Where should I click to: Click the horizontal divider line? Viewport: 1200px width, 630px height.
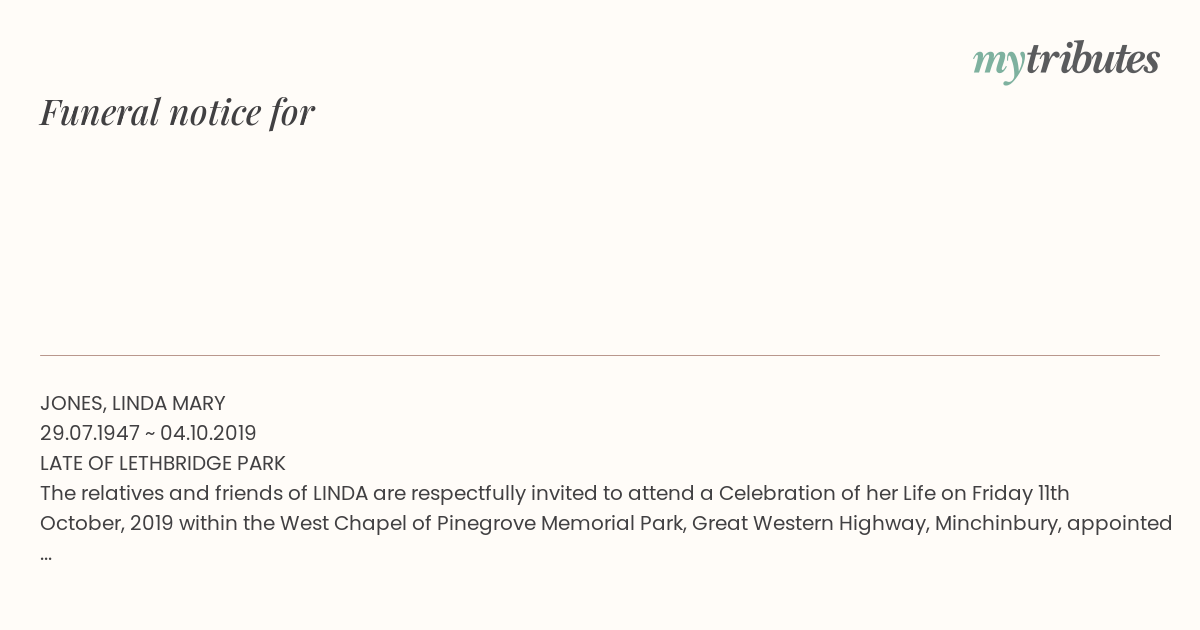pos(600,355)
